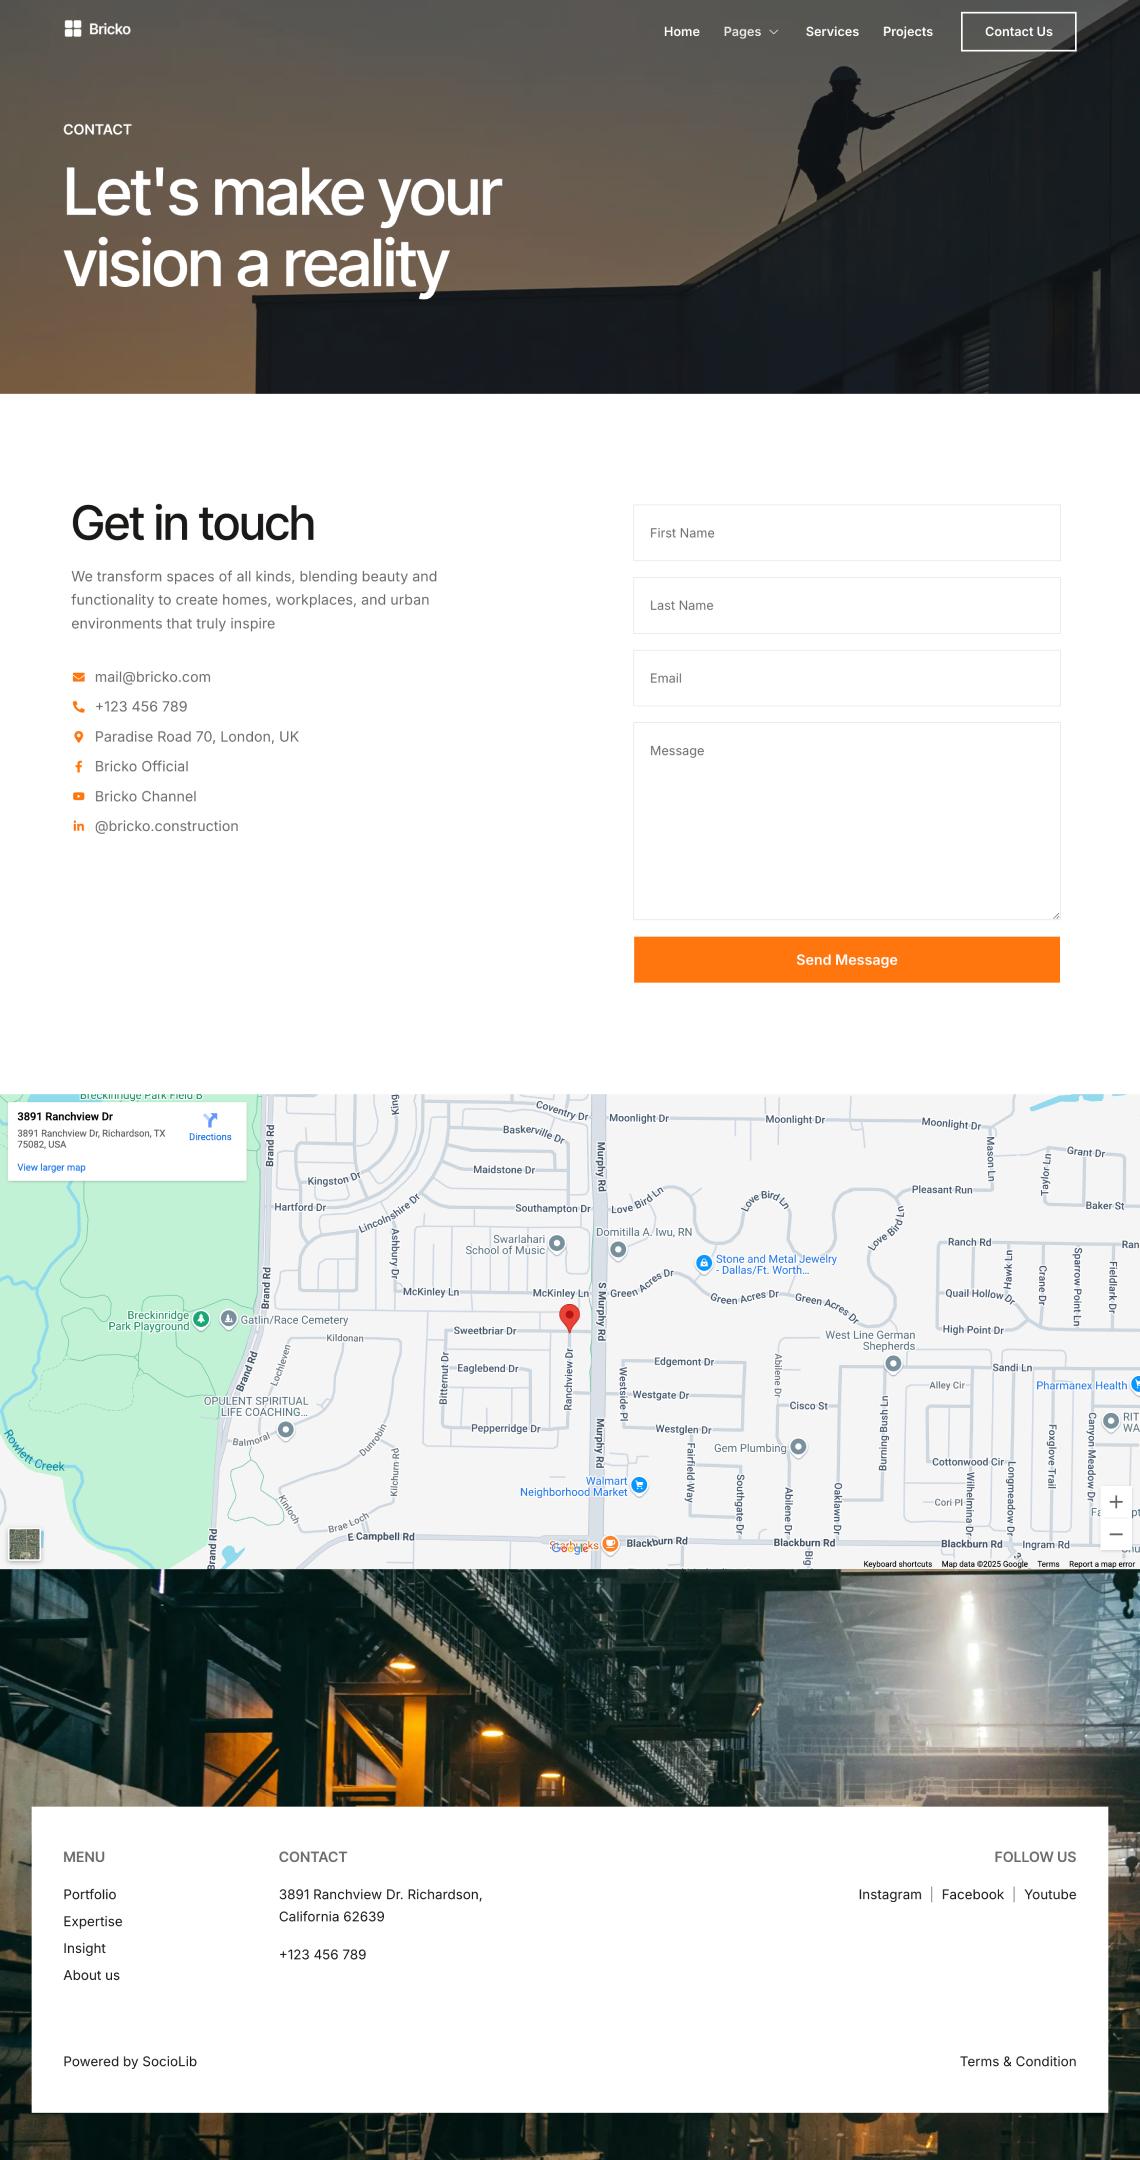Viewport: 1140px width, 2160px height.
Task: Zoom out the map with minus button
Action: tap(1116, 1534)
